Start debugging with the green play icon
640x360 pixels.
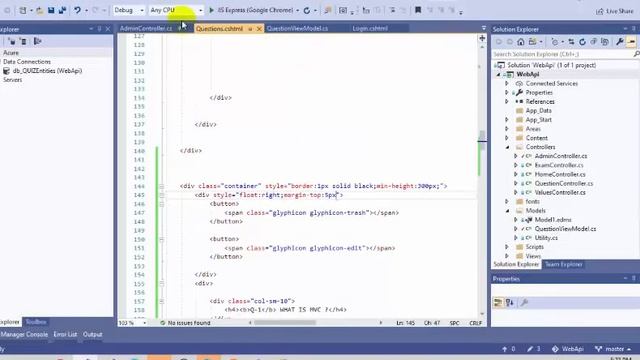click(211, 10)
